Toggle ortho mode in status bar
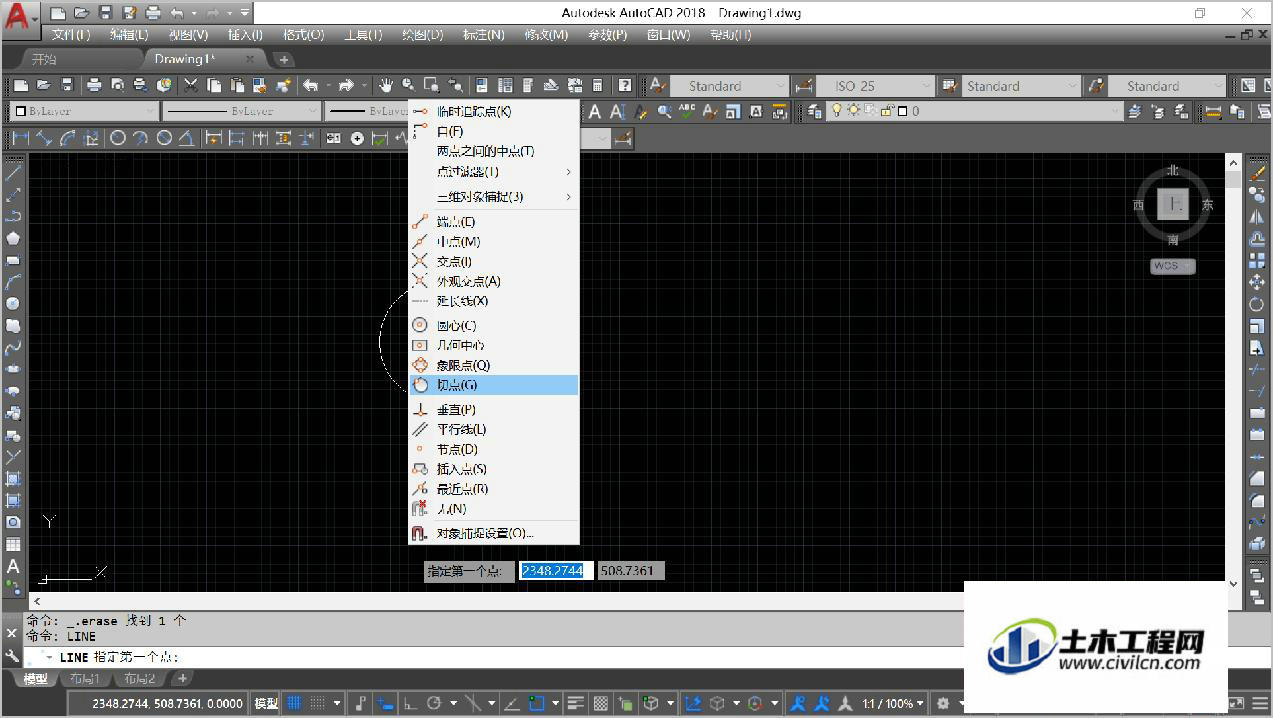Viewport: 1273px width, 718px height. click(x=411, y=704)
